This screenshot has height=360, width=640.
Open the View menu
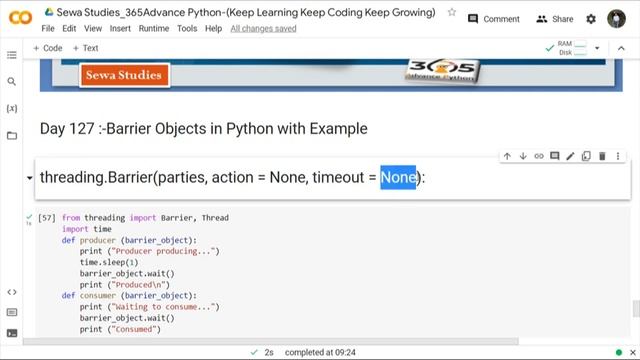pos(93,29)
